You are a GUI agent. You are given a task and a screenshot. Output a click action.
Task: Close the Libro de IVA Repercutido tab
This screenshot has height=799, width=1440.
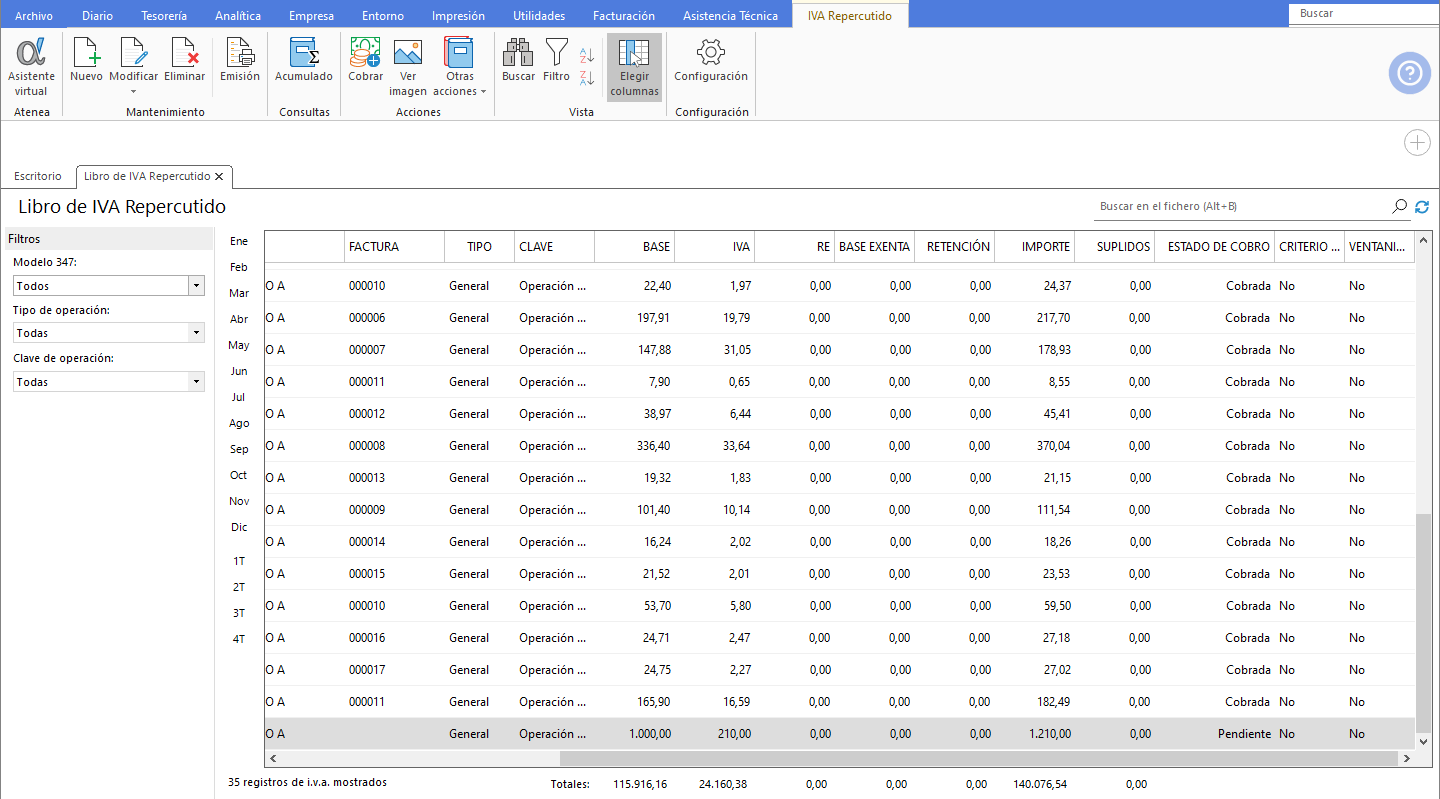pyautogui.click(x=219, y=176)
